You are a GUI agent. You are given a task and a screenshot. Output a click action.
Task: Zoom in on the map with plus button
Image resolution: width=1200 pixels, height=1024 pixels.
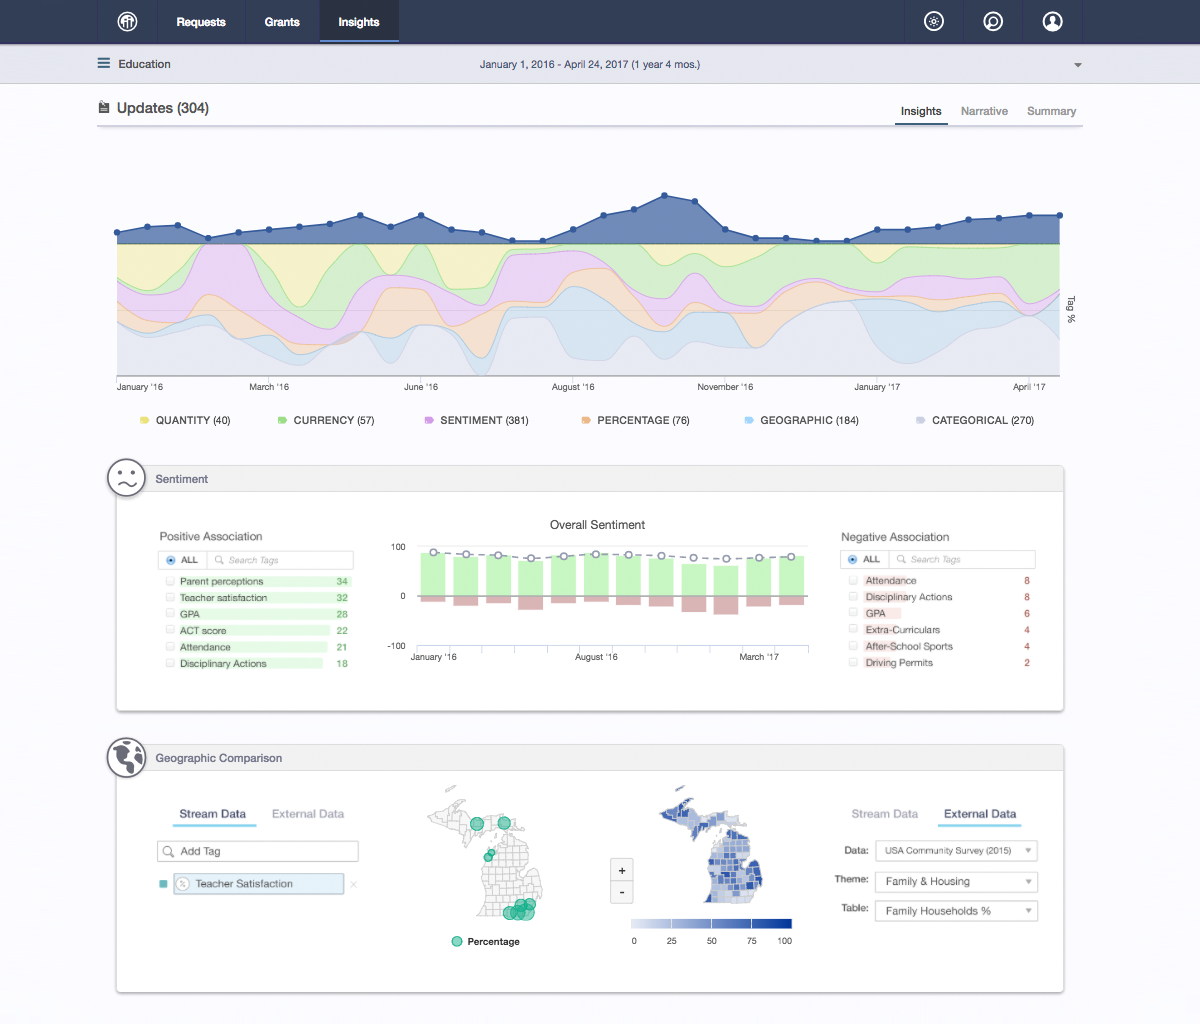coord(622,870)
